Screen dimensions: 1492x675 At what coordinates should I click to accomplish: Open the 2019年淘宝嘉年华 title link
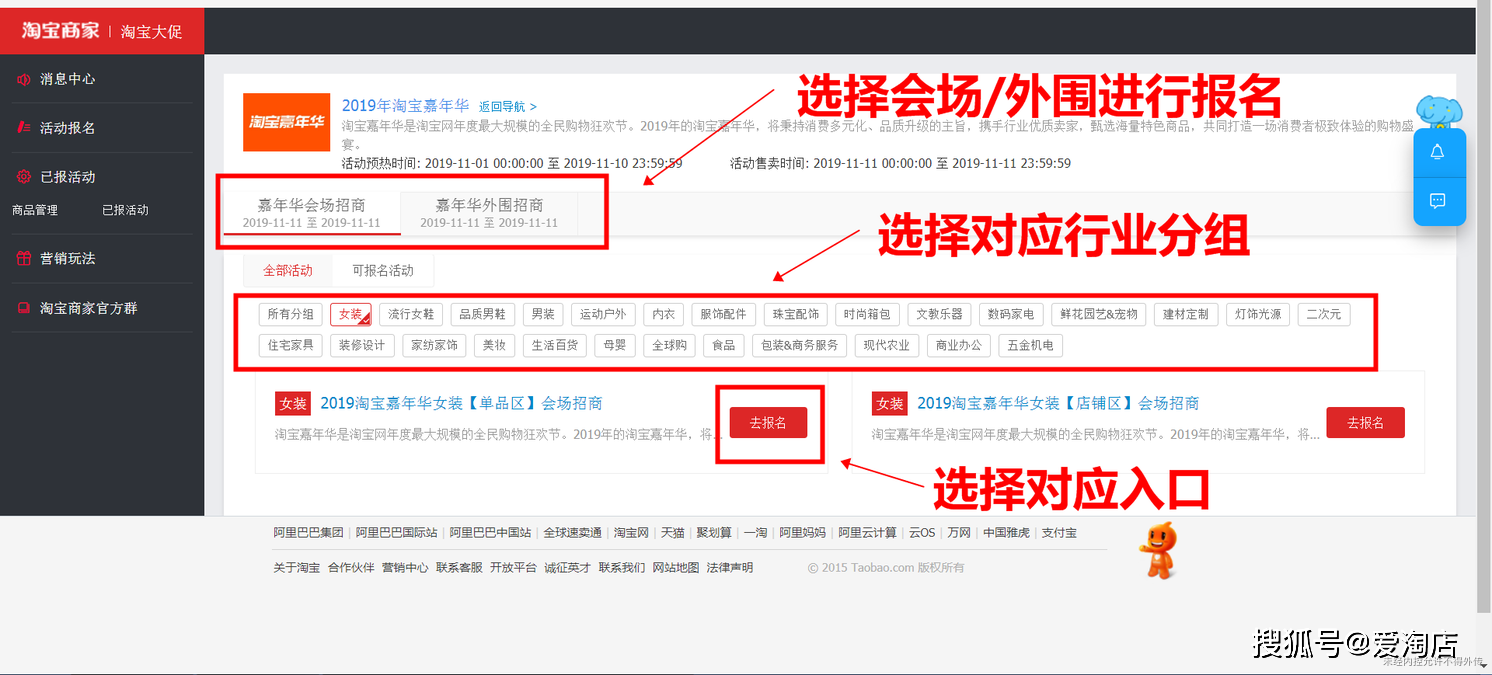tap(405, 105)
